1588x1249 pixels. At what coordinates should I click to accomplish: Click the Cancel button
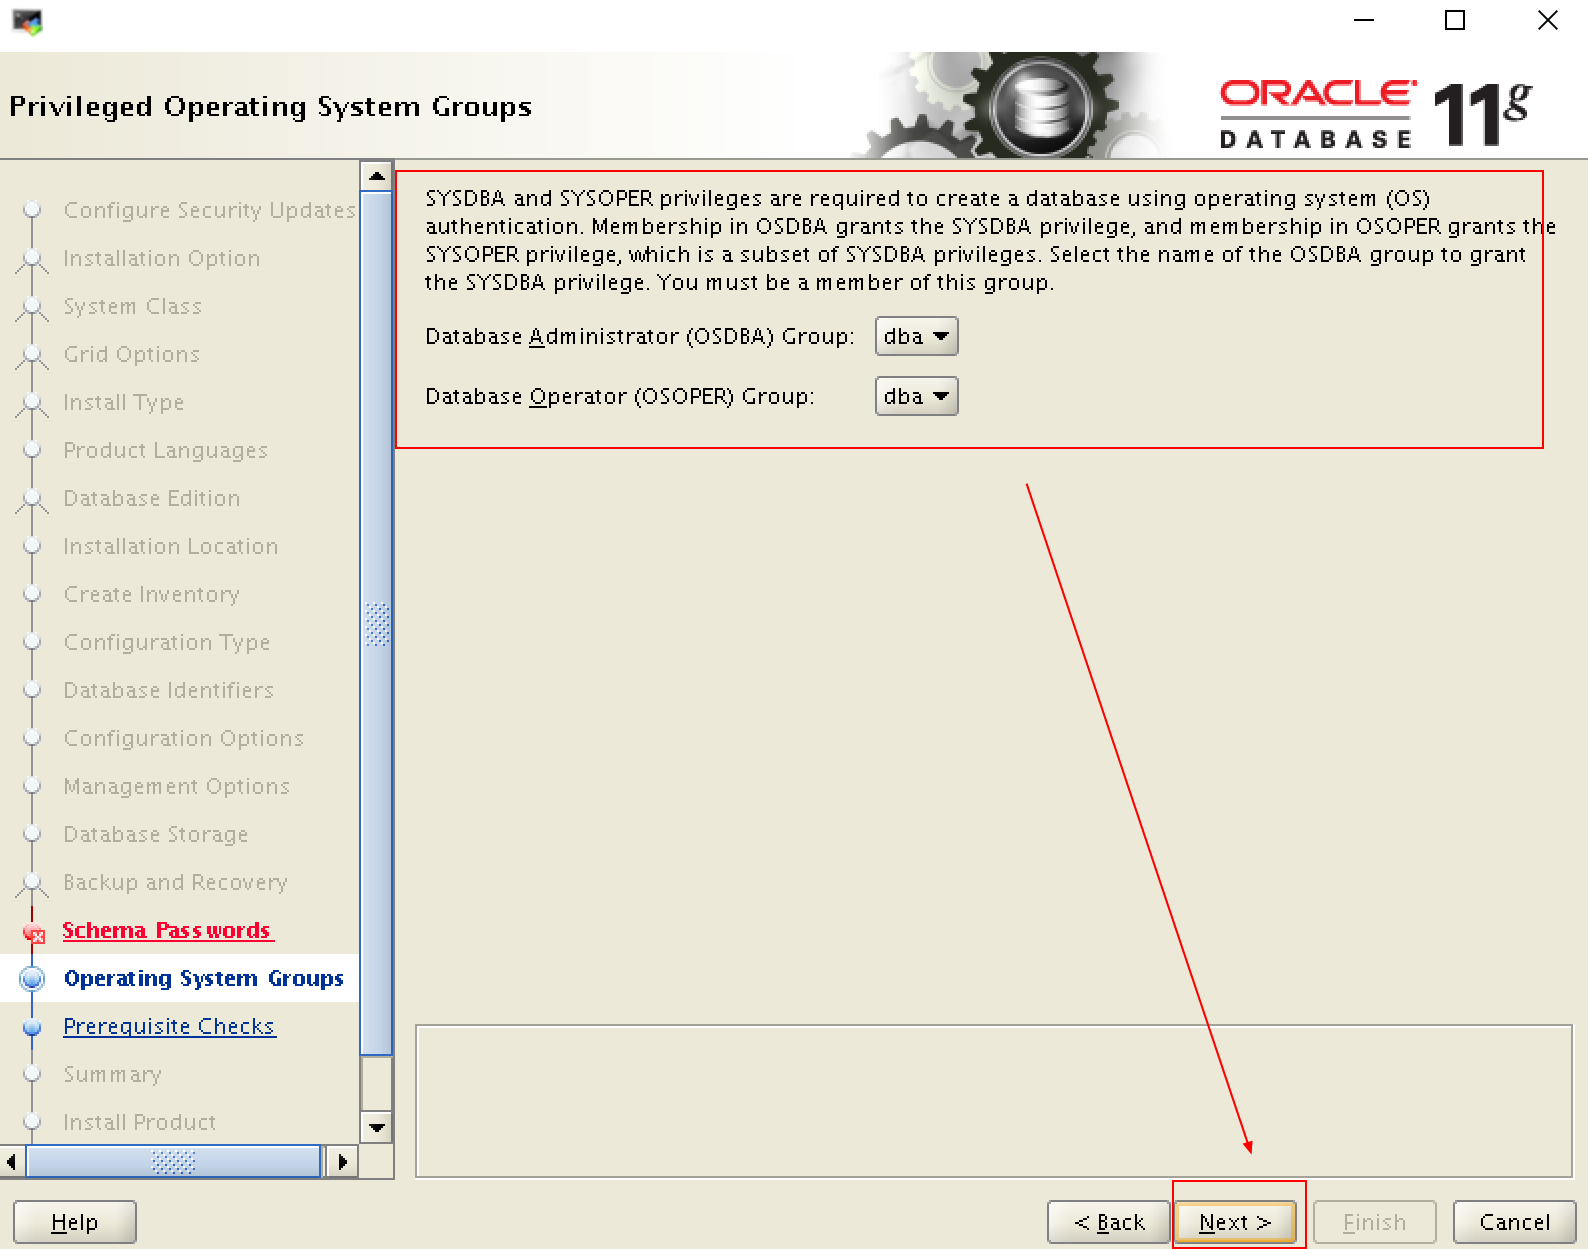coord(1514,1222)
